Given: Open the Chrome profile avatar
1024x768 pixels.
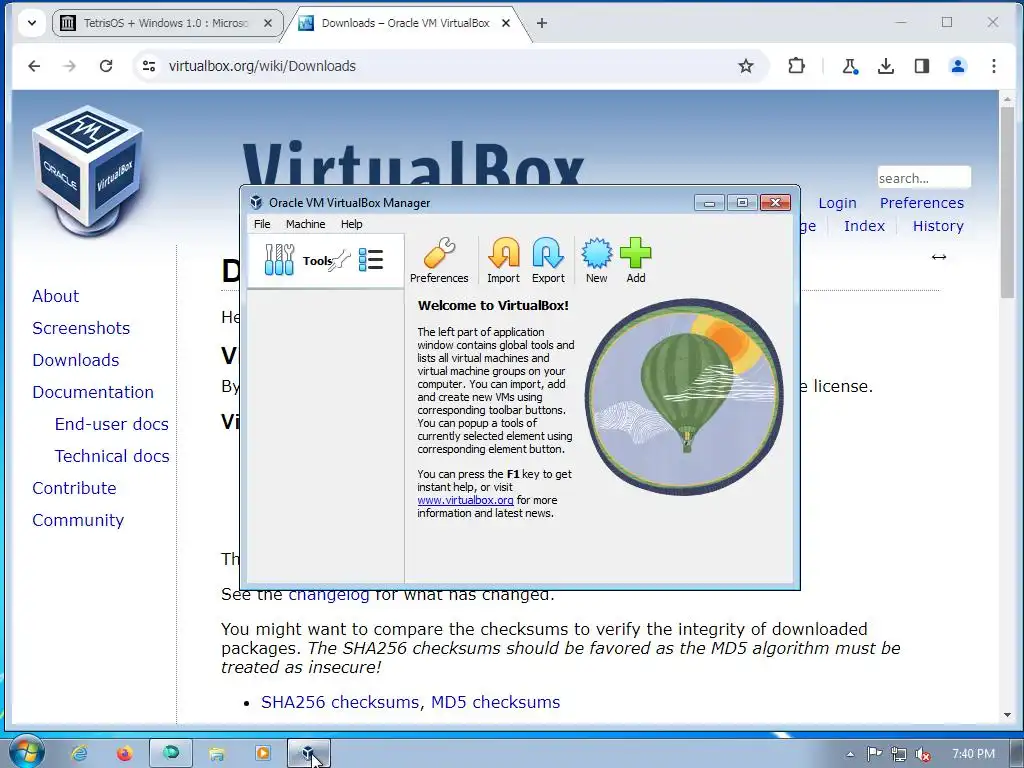Looking at the screenshot, I should click(958, 66).
